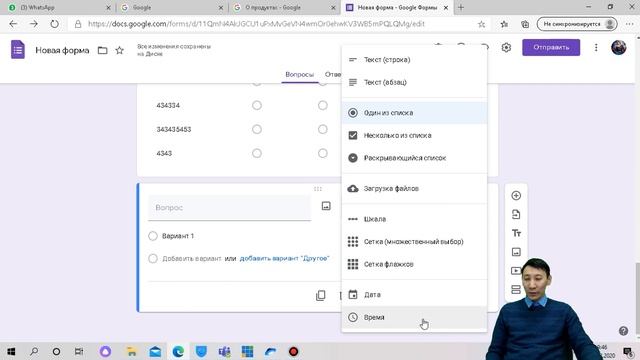Add title and description (Tт) icon

tap(516, 233)
